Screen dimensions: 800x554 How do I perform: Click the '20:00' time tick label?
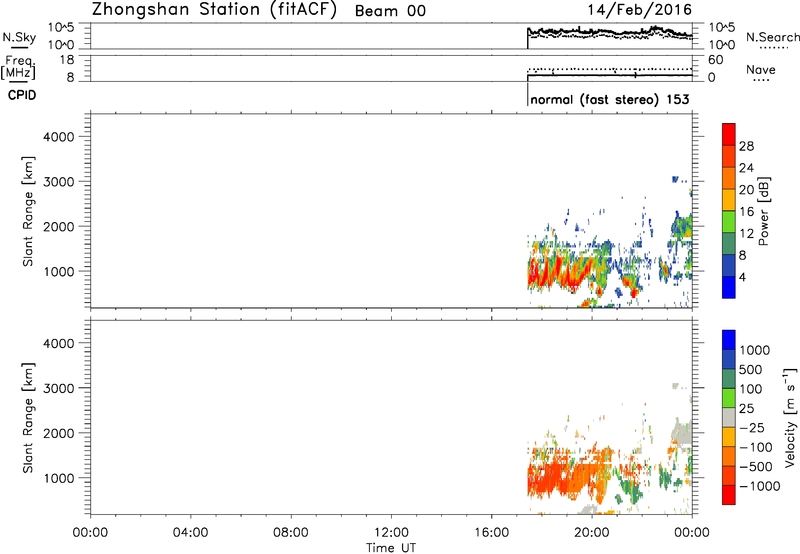pyautogui.click(x=592, y=533)
